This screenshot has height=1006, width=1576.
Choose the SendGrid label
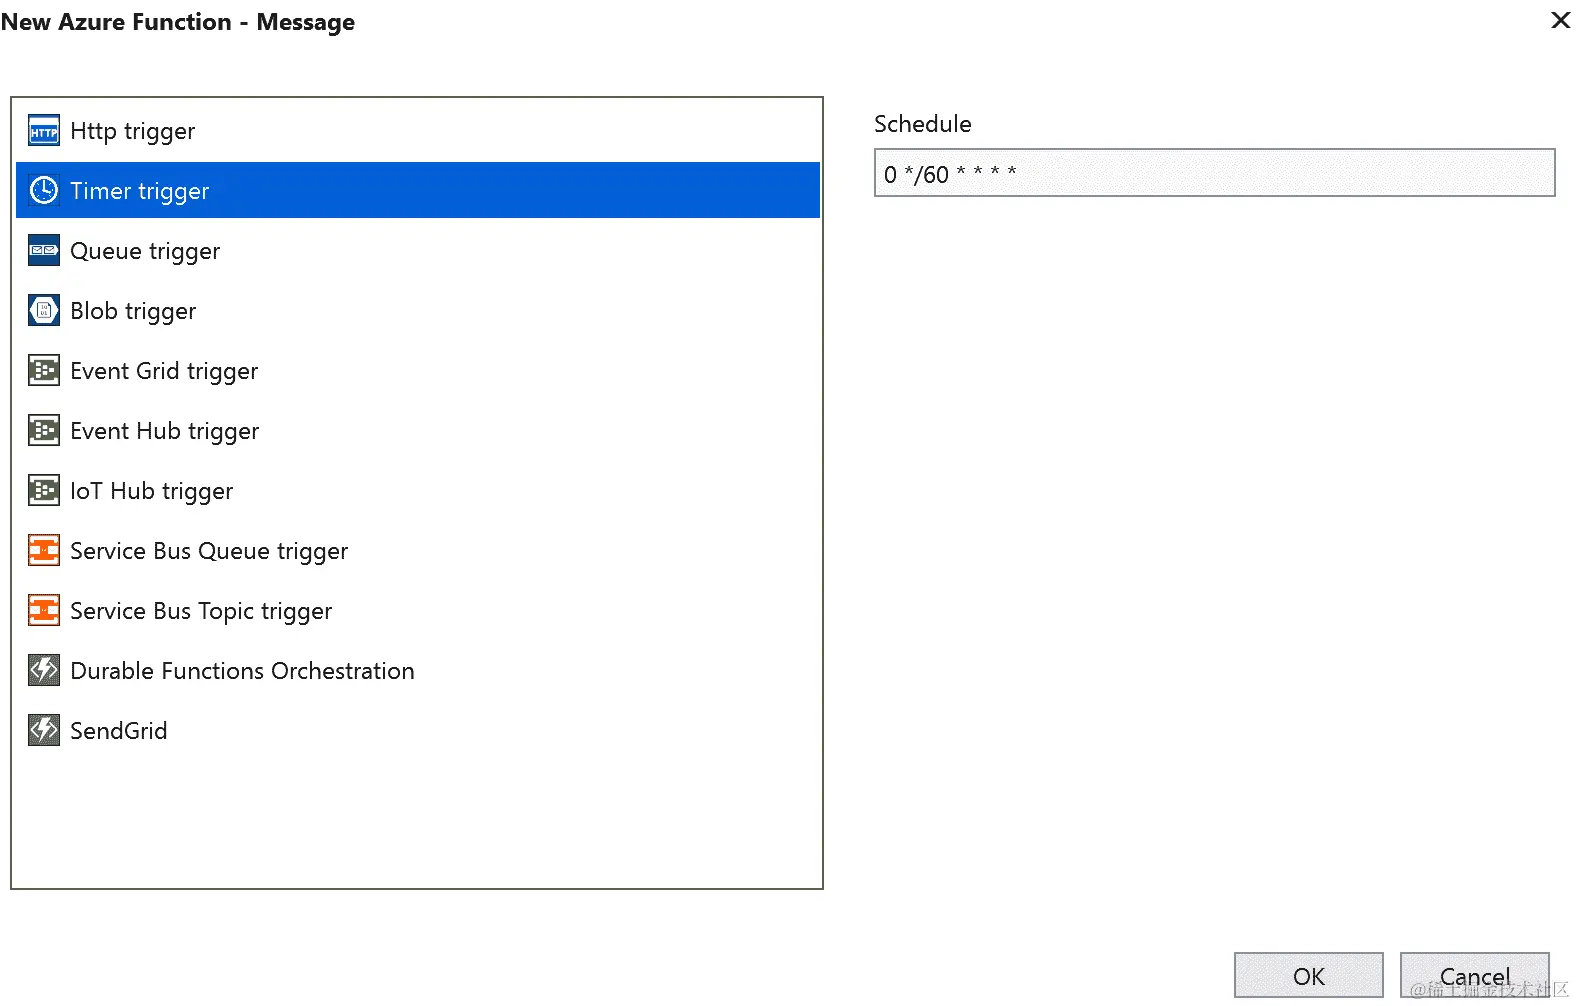pyautogui.click(x=119, y=731)
